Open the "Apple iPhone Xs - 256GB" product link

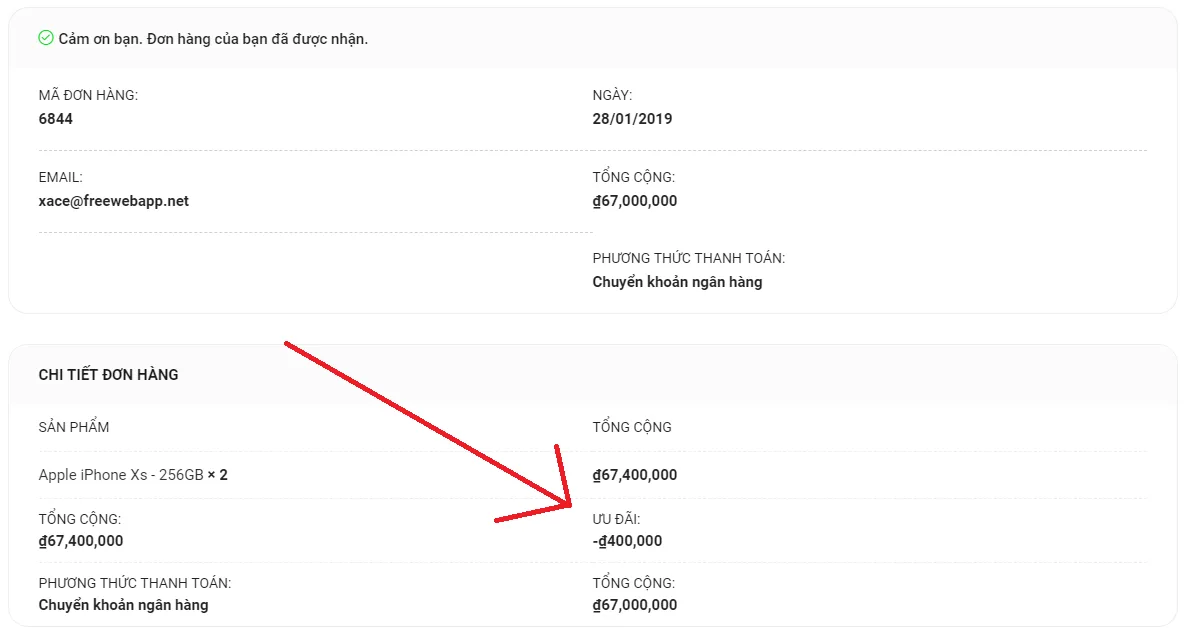point(121,475)
